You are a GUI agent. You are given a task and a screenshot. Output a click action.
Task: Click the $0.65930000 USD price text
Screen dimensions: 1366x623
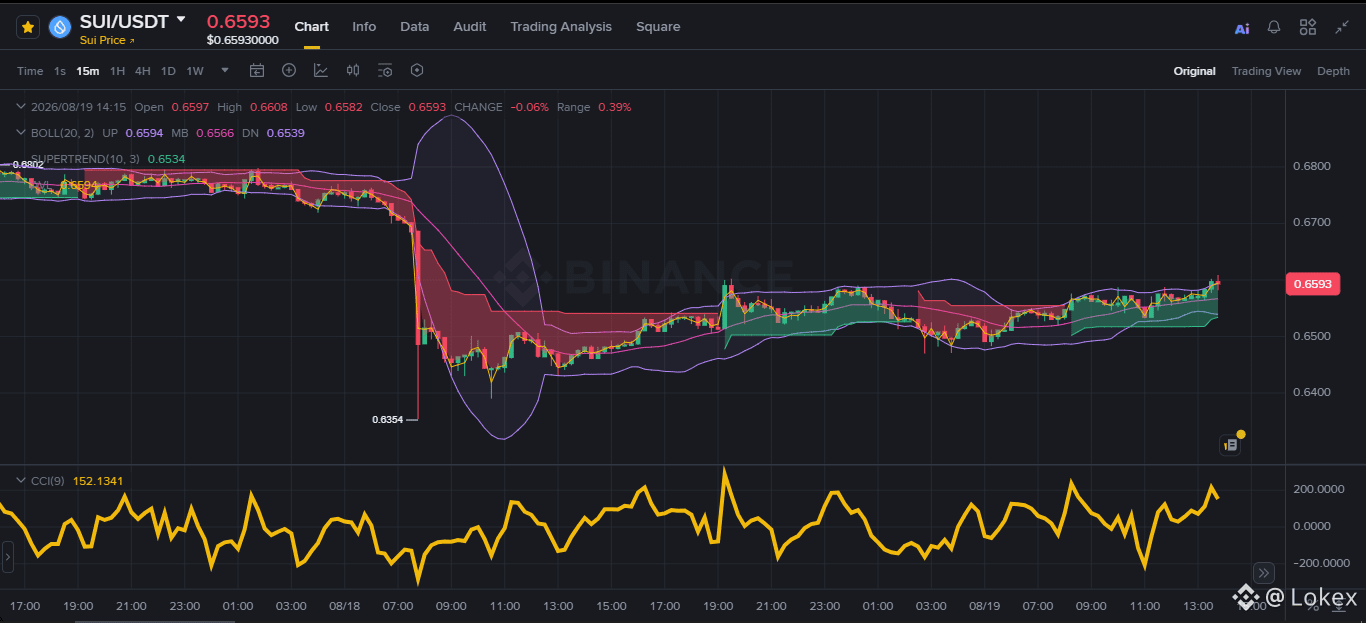pyautogui.click(x=243, y=40)
